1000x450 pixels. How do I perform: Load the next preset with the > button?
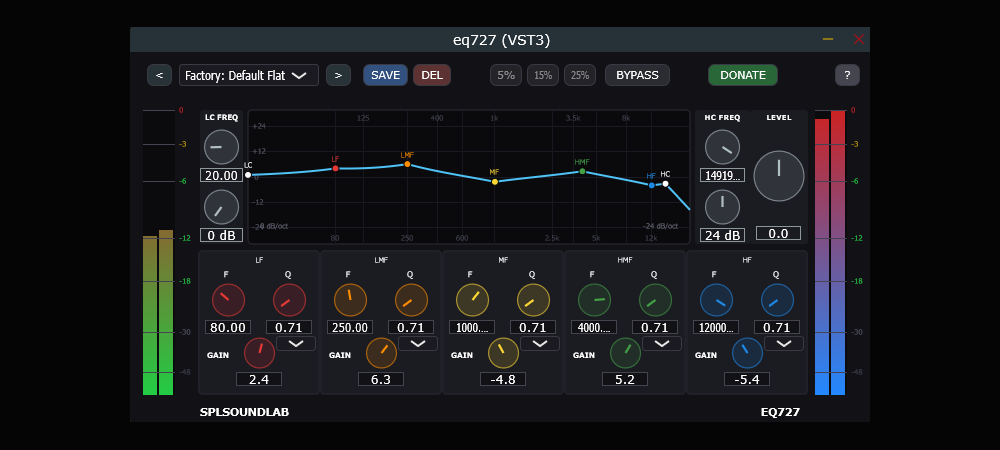[x=339, y=75]
